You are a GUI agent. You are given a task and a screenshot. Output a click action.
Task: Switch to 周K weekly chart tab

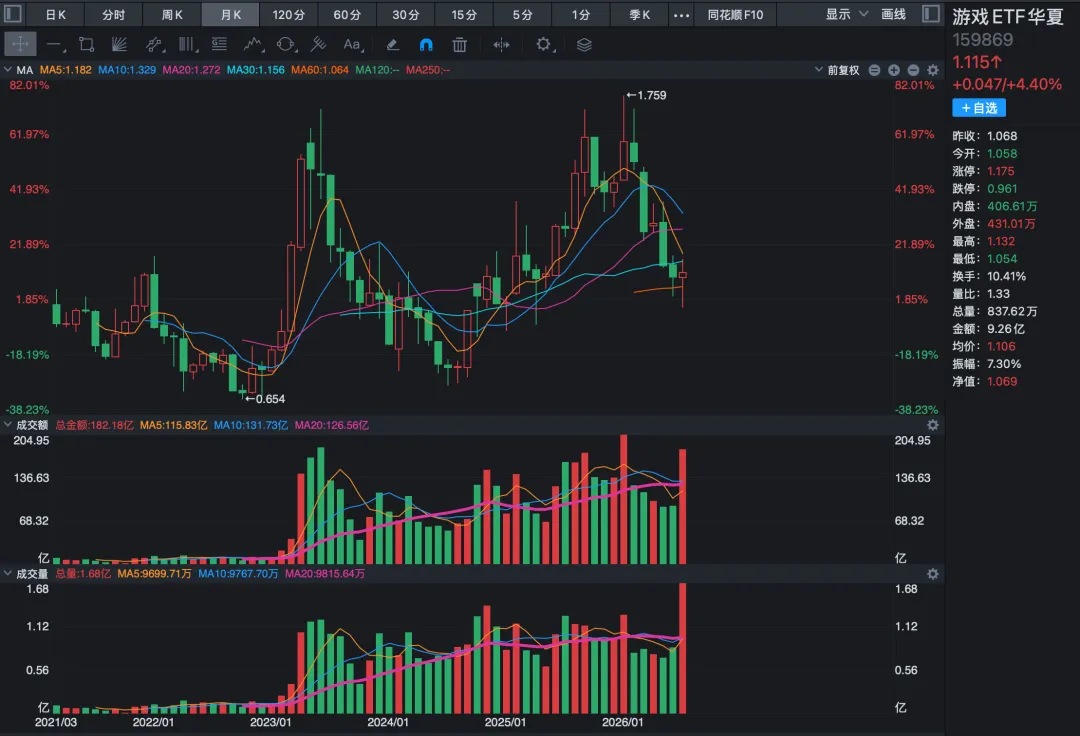pos(172,14)
